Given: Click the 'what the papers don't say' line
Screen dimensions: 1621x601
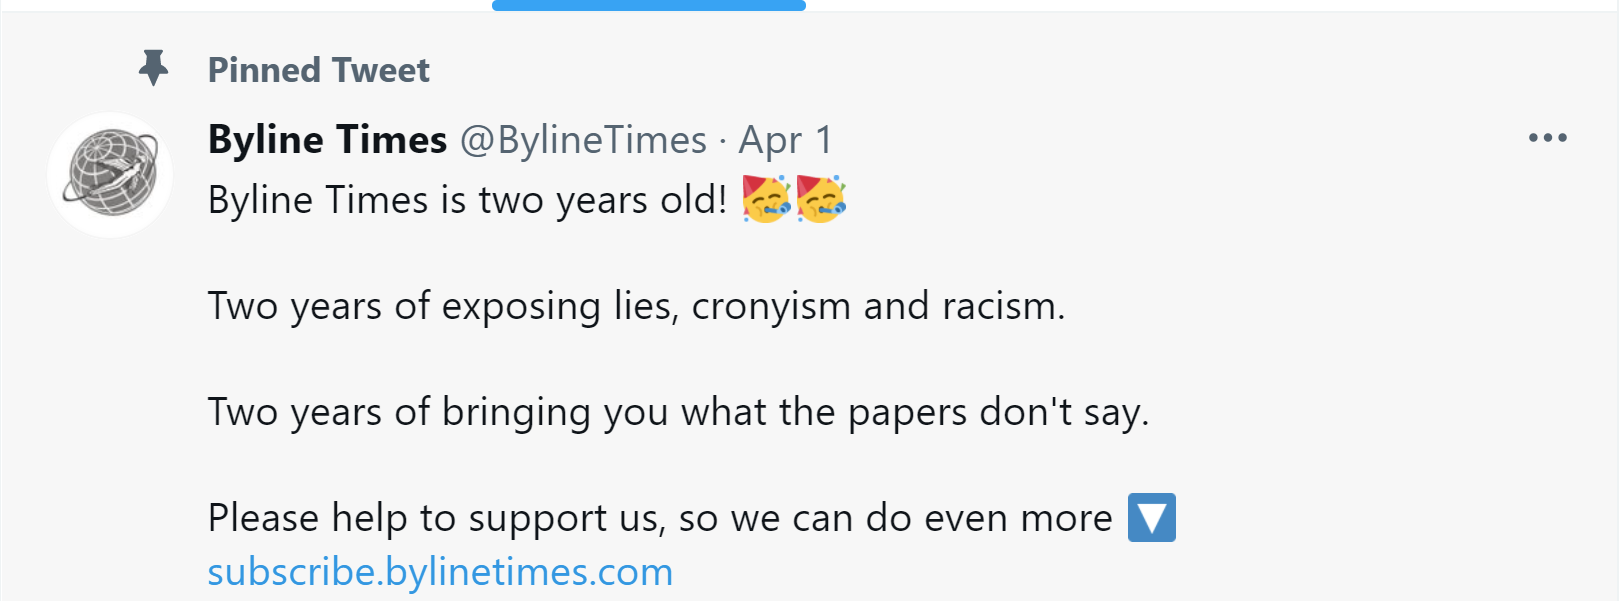Looking at the screenshot, I should click(x=678, y=412).
